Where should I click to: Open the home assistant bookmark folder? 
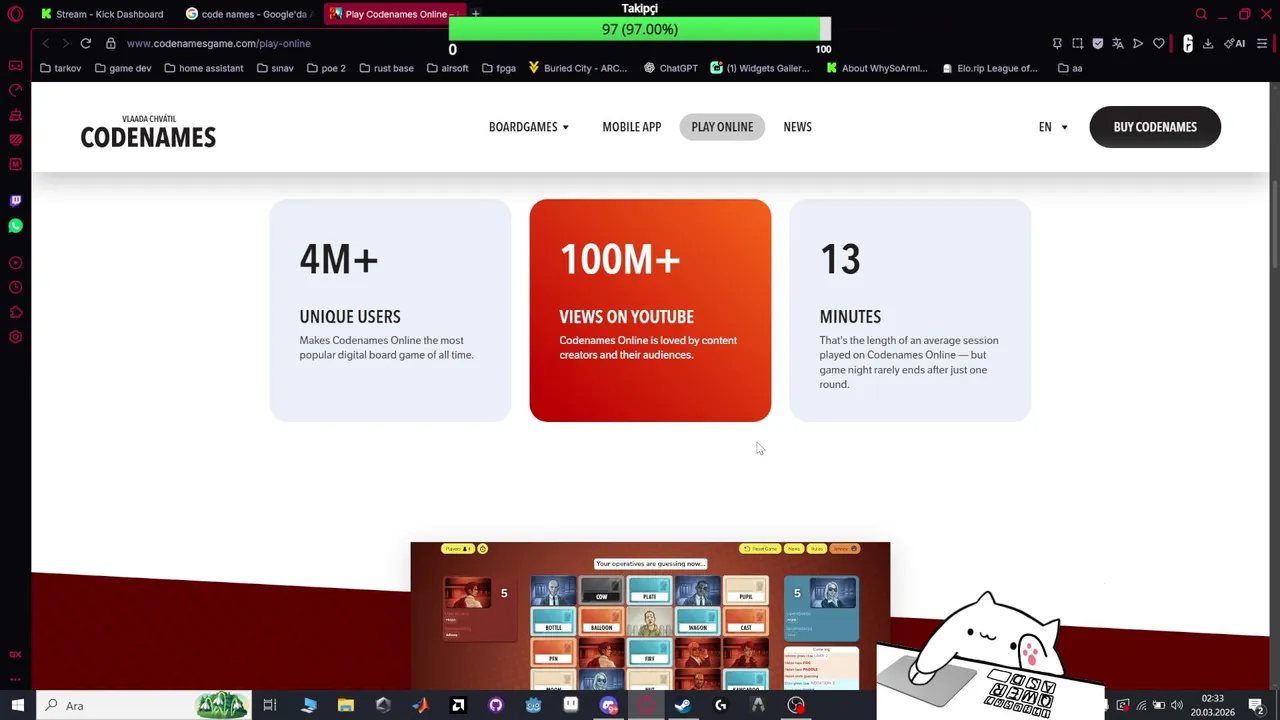point(203,68)
